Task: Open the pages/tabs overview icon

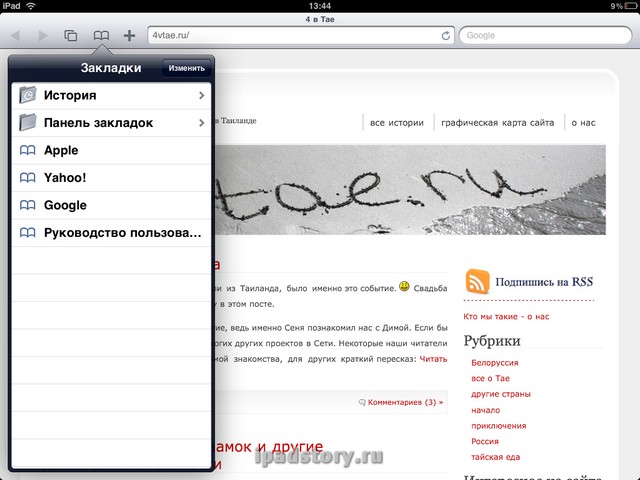Action: tap(71, 36)
